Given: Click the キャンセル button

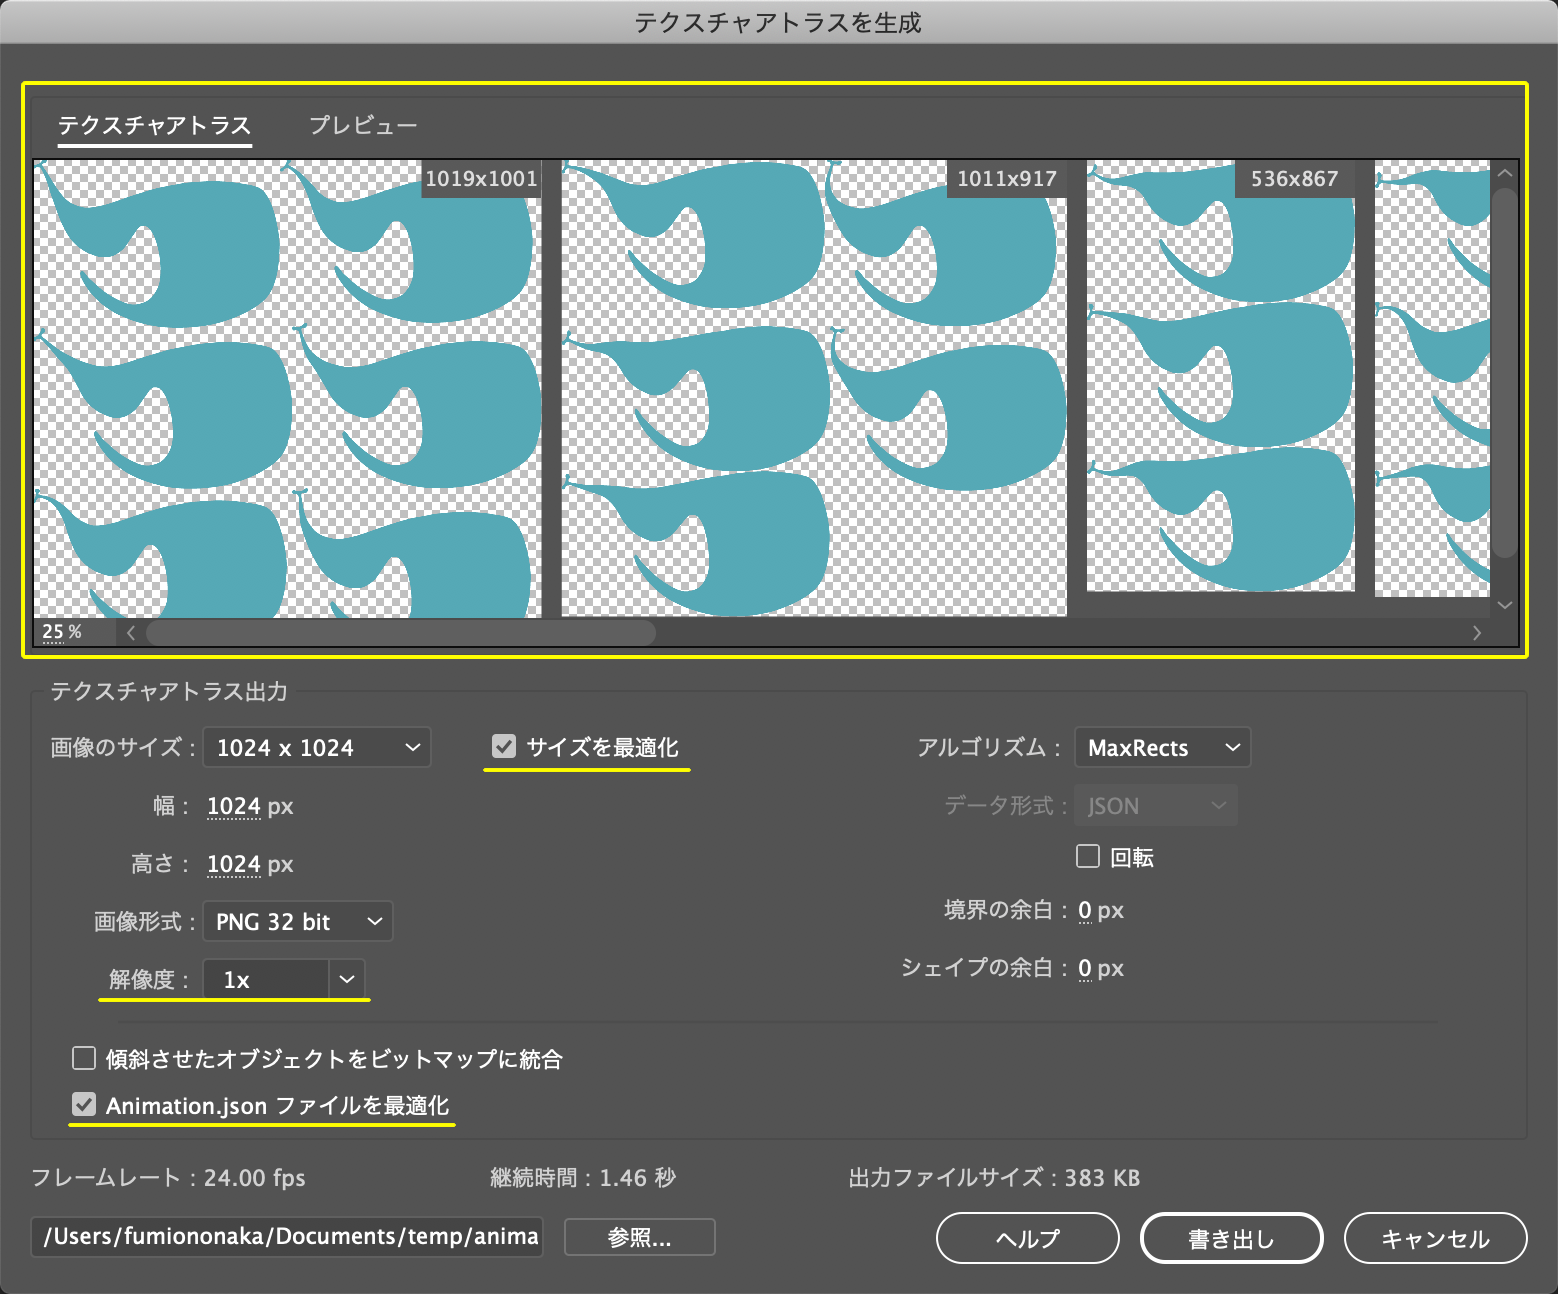Looking at the screenshot, I should [x=1436, y=1239].
